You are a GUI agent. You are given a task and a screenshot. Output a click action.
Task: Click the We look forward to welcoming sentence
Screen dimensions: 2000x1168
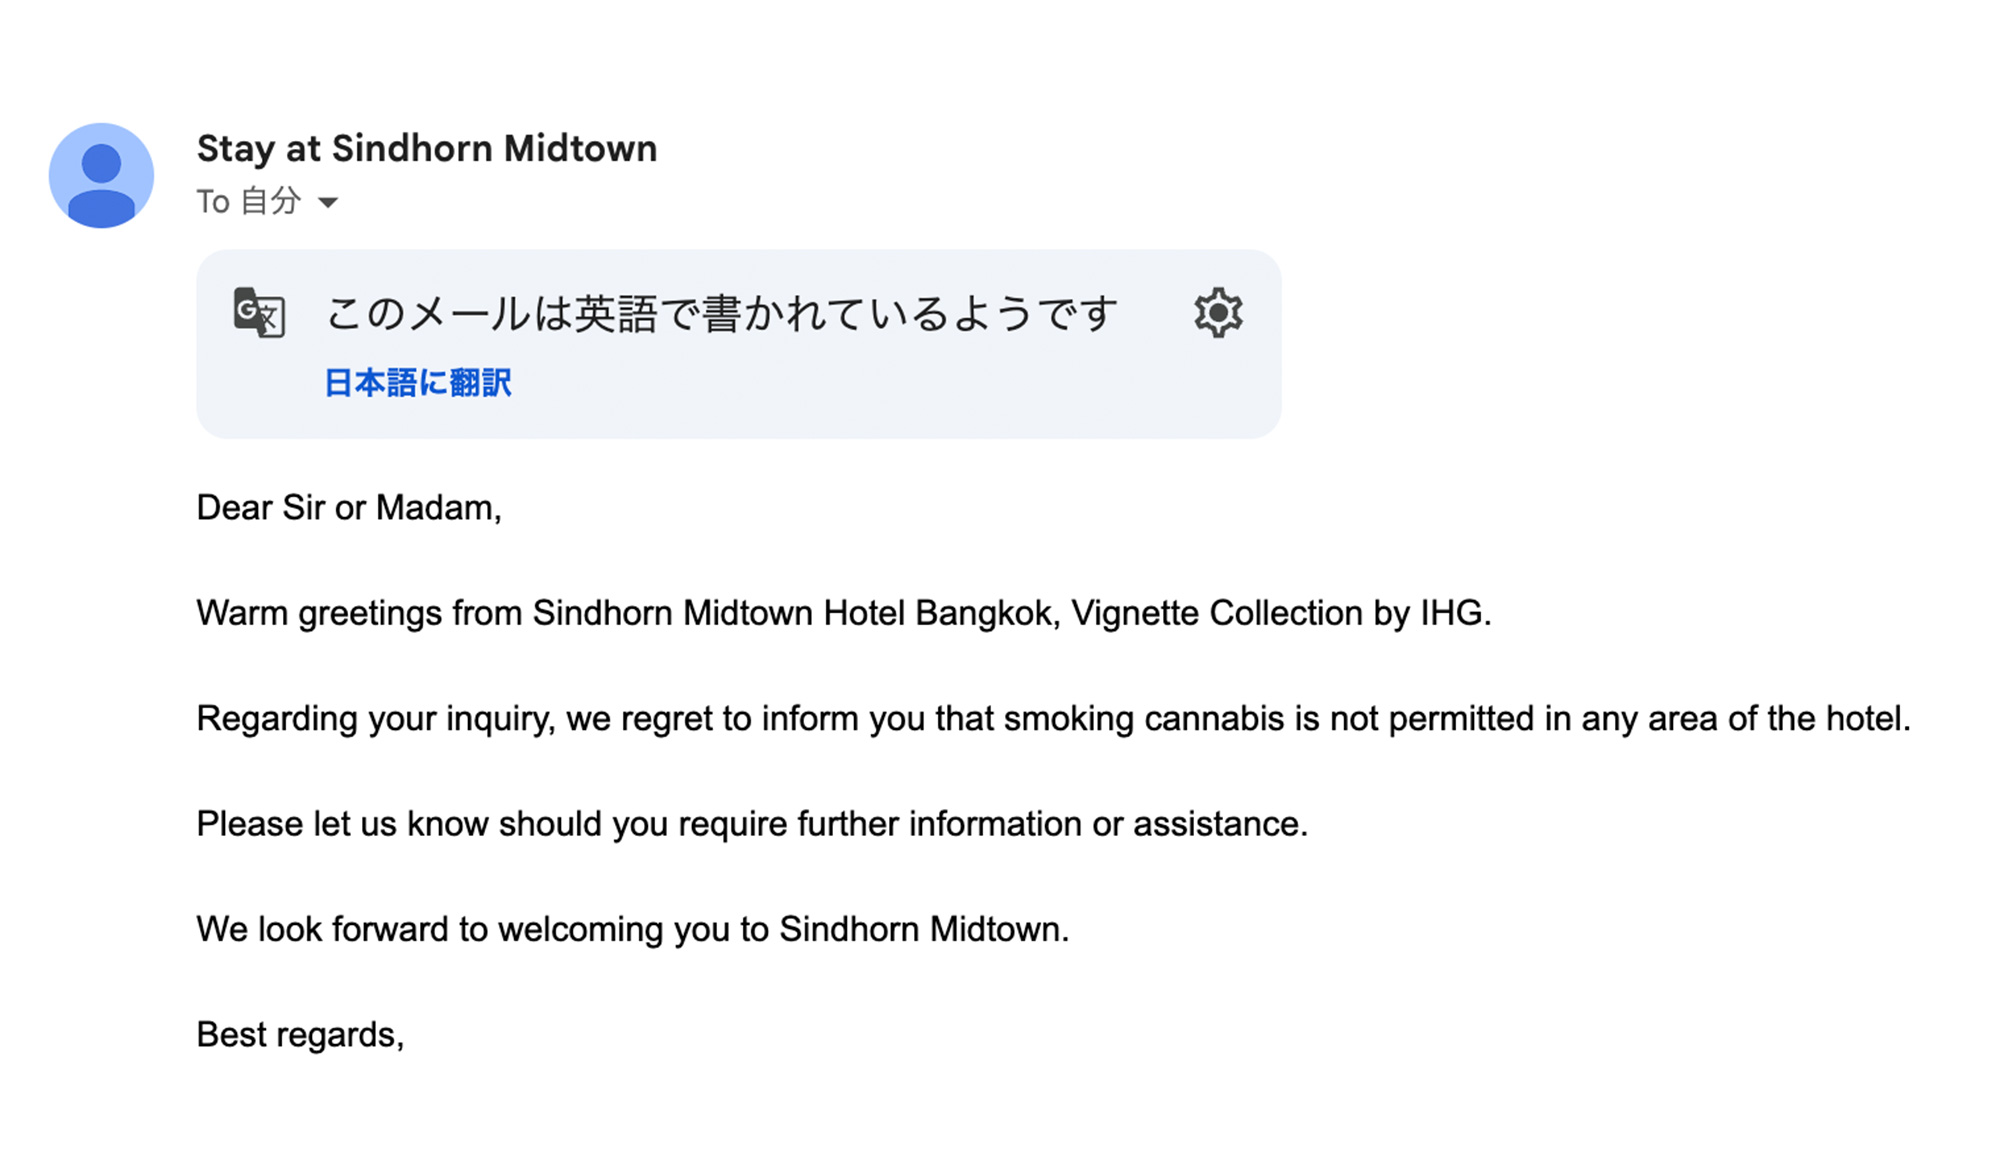click(x=632, y=930)
